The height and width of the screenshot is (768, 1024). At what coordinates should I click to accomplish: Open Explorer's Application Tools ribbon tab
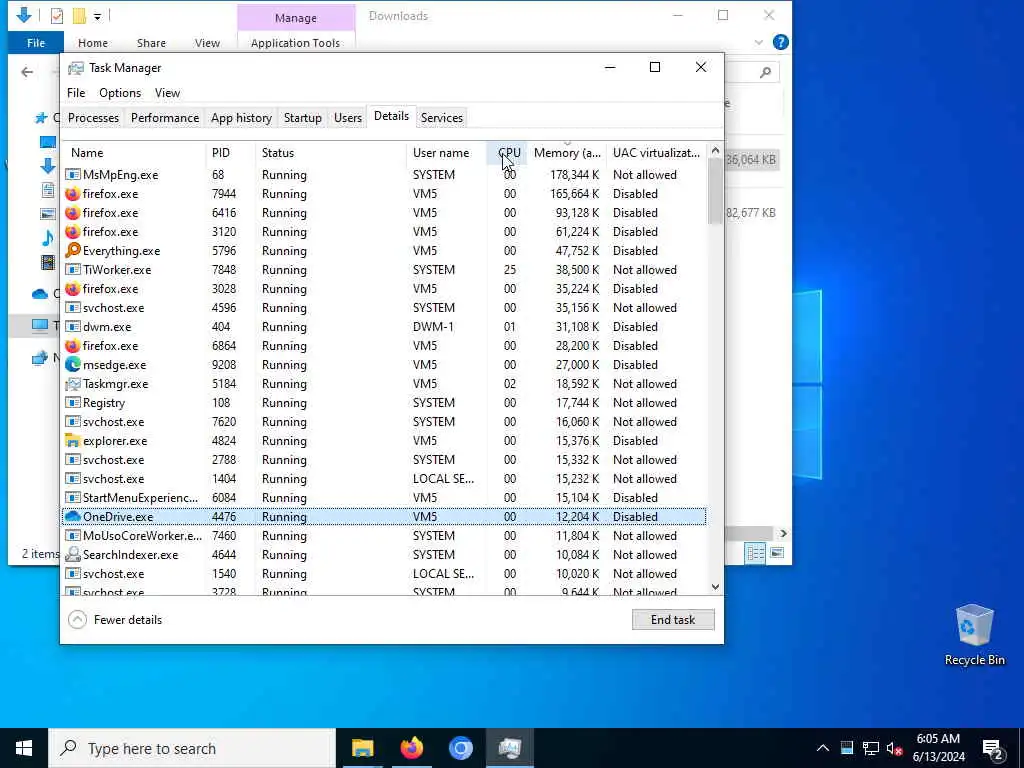tap(295, 43)
